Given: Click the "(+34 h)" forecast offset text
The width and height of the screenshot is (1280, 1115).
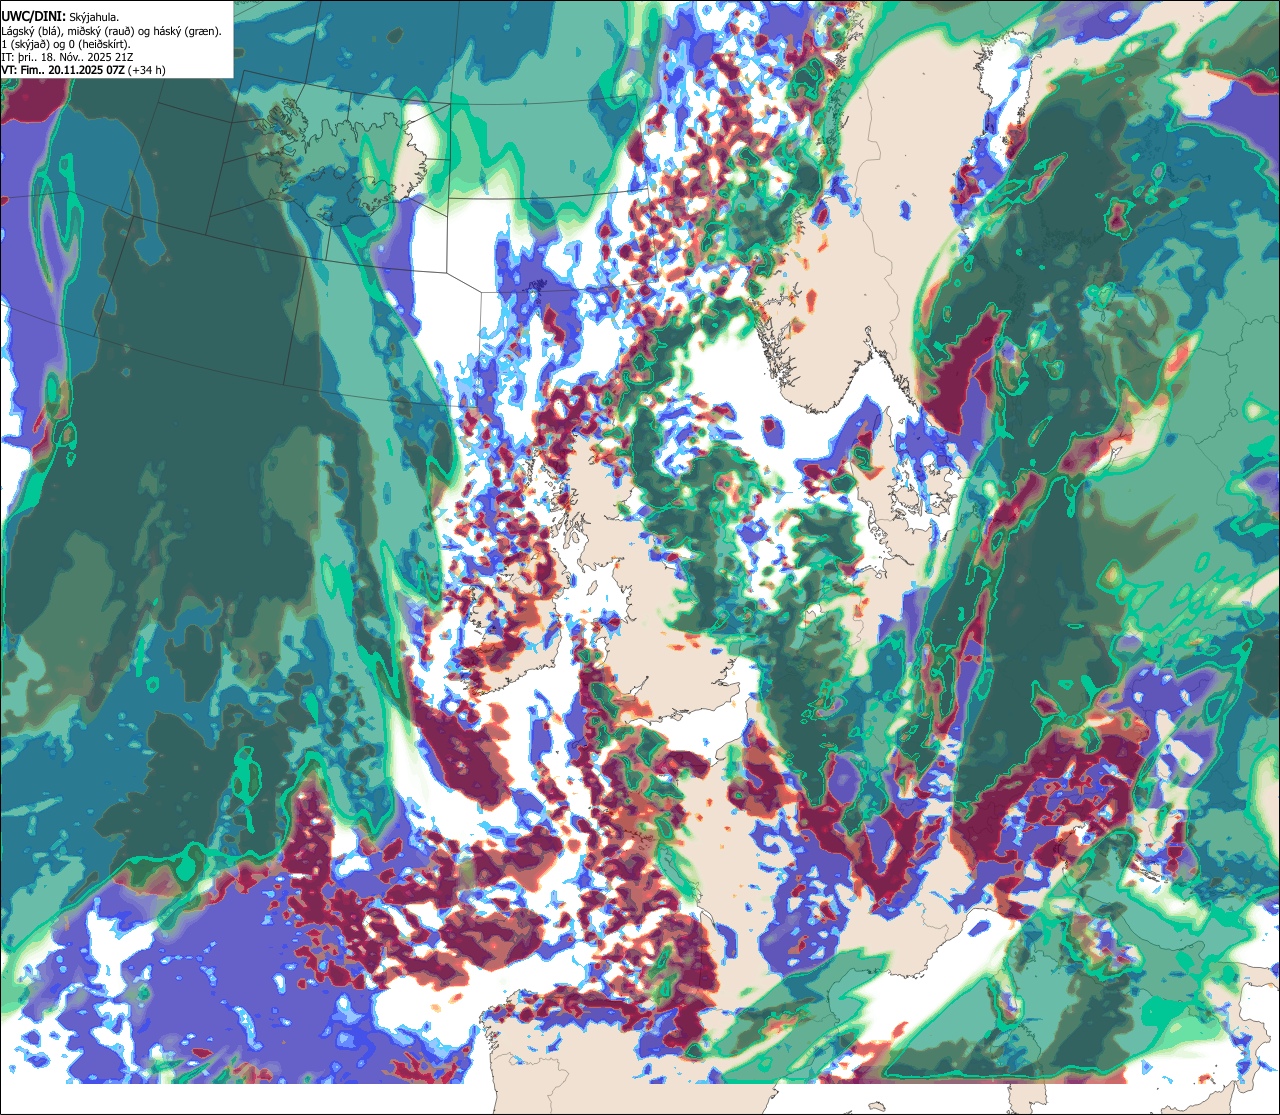Looking at the screenshot, I should click(147, 70).
